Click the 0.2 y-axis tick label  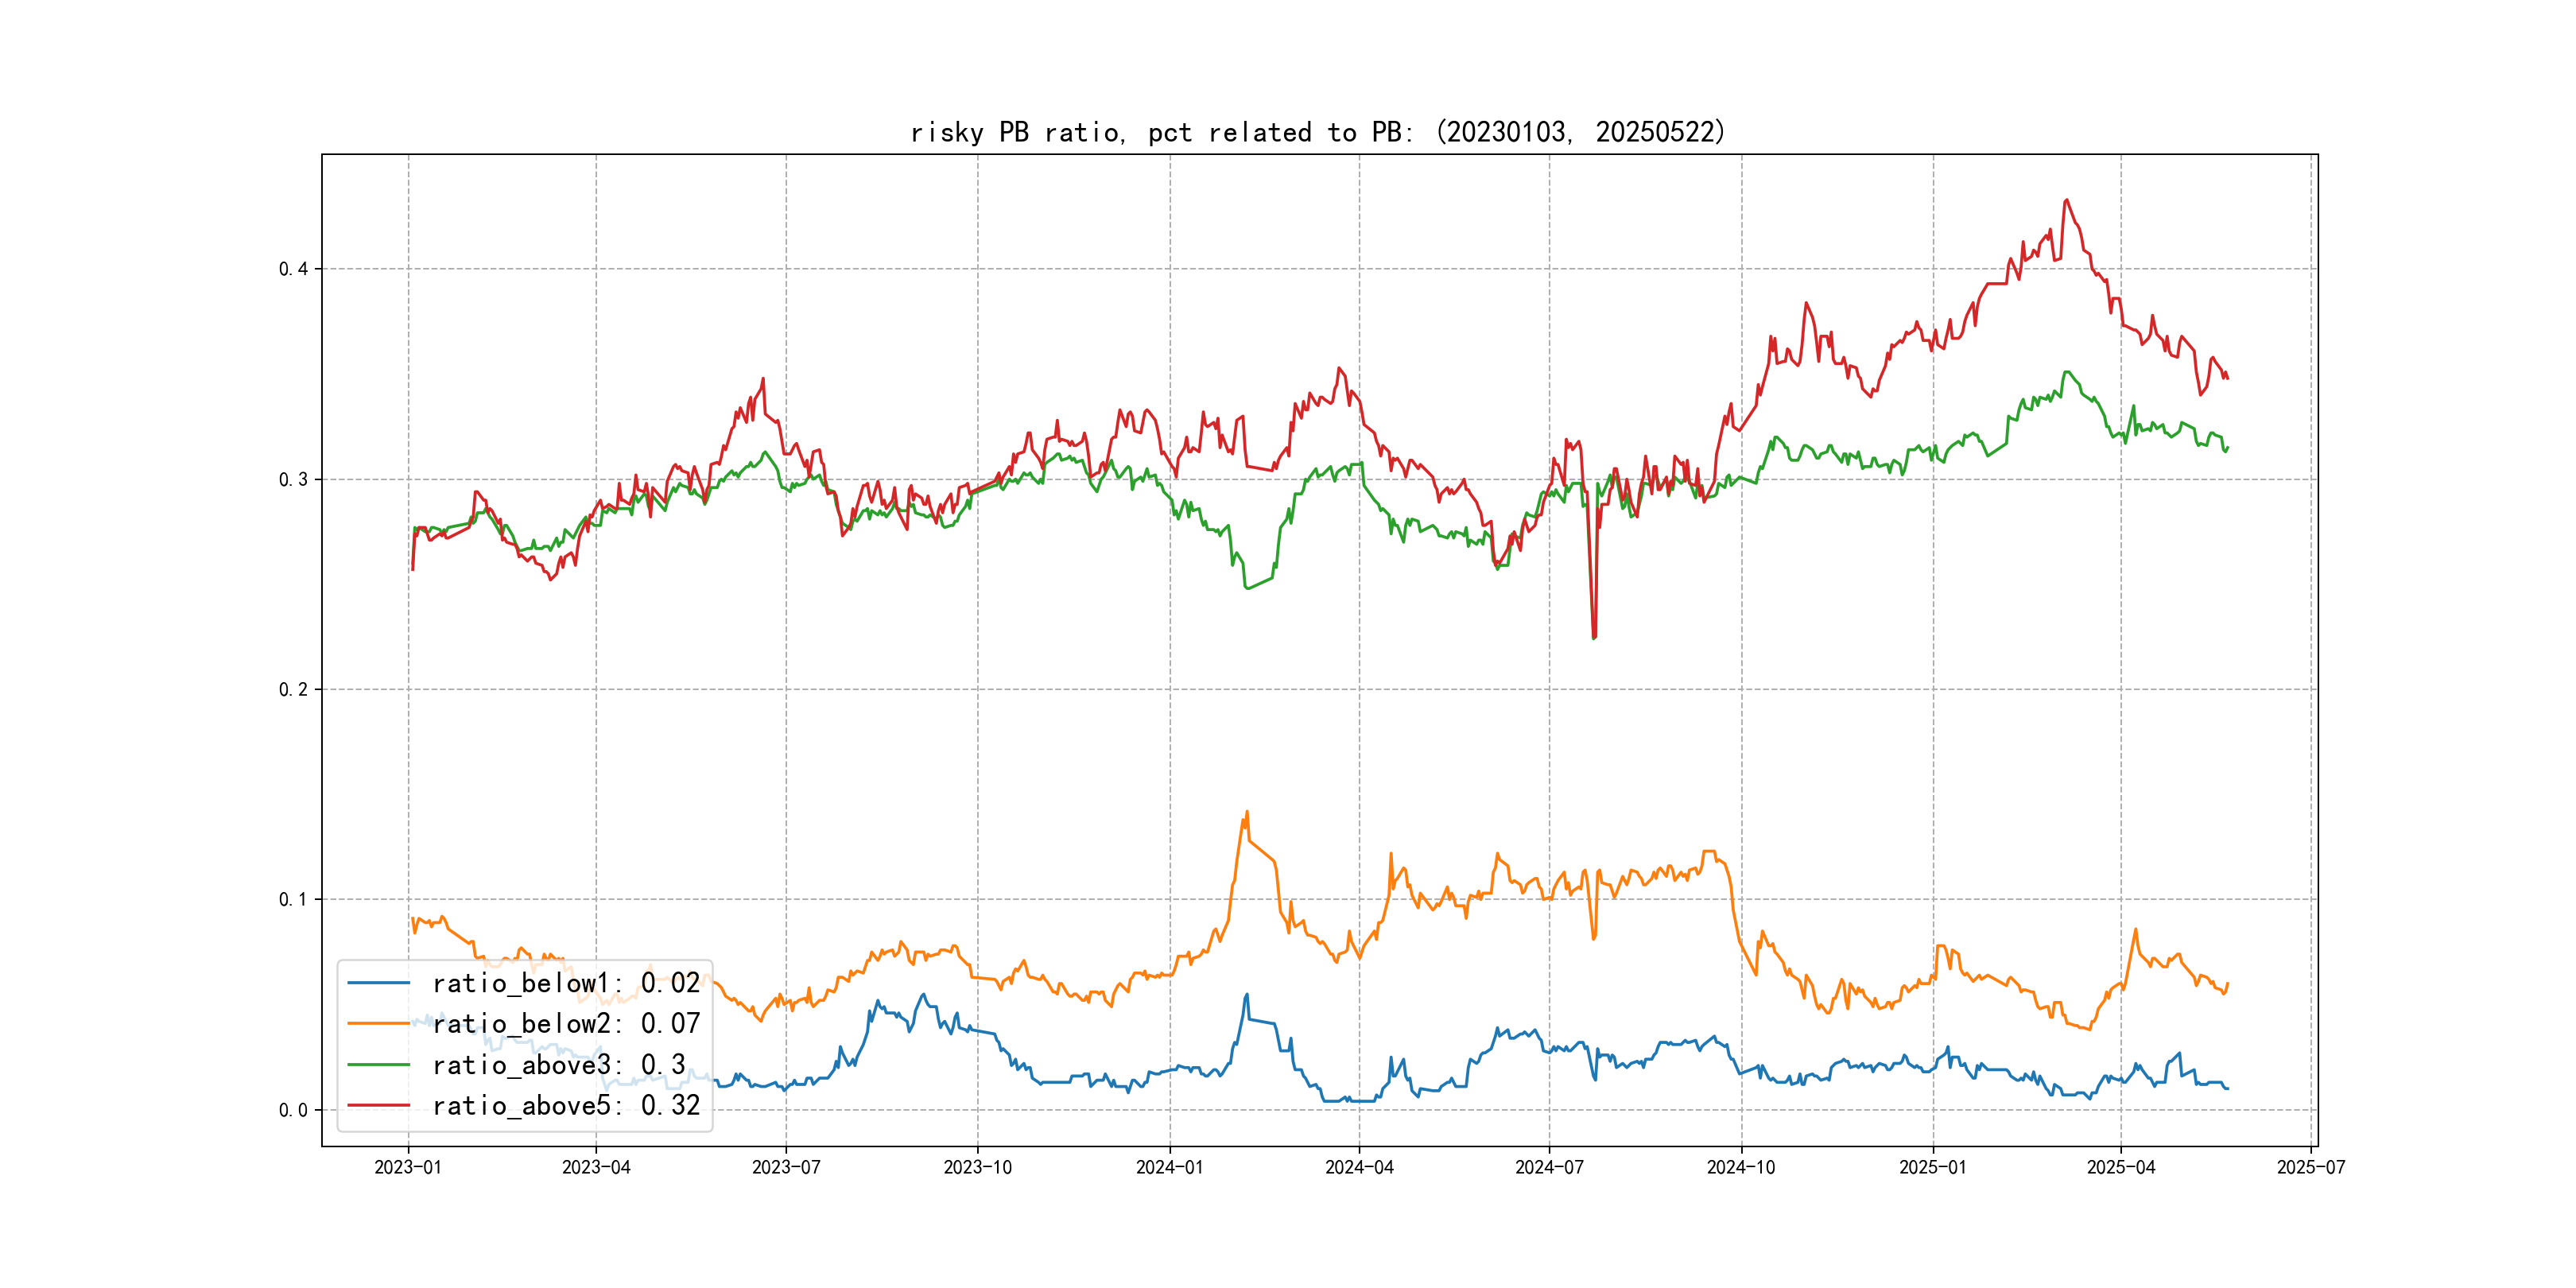pyautogui.click(x=293, y=689)
